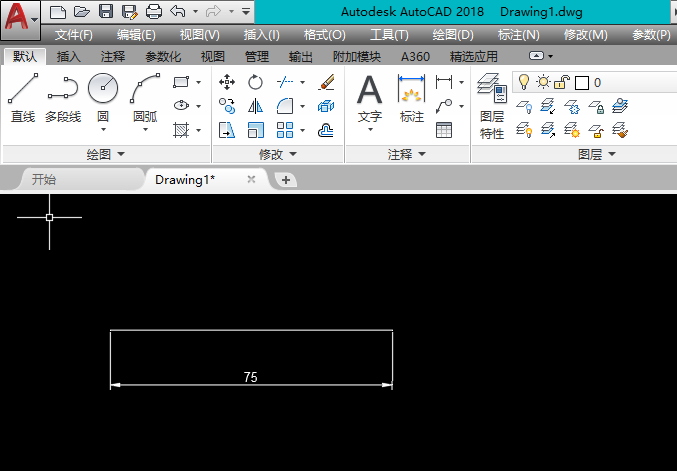Image resolution: width=677 pixels, height=471 pixels.
Task: Select the Copy tool
Action: coord(227,106)
